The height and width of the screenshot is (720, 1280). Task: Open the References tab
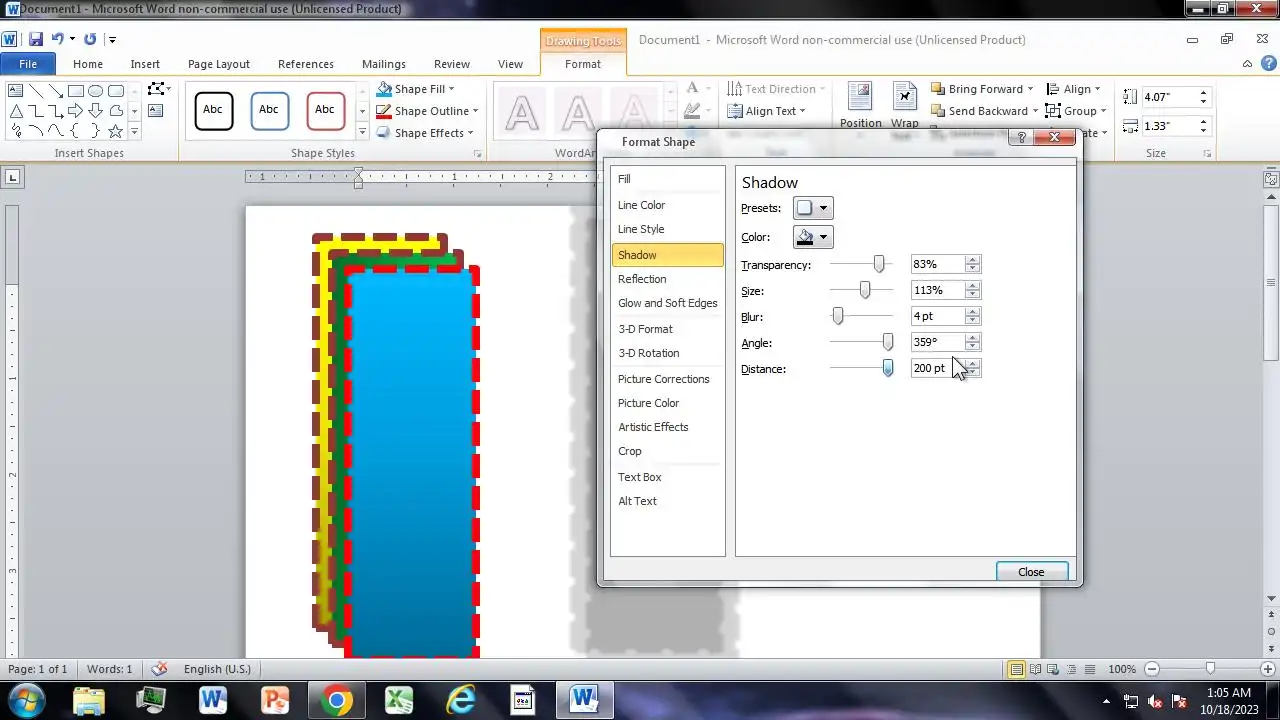[306, 64]
